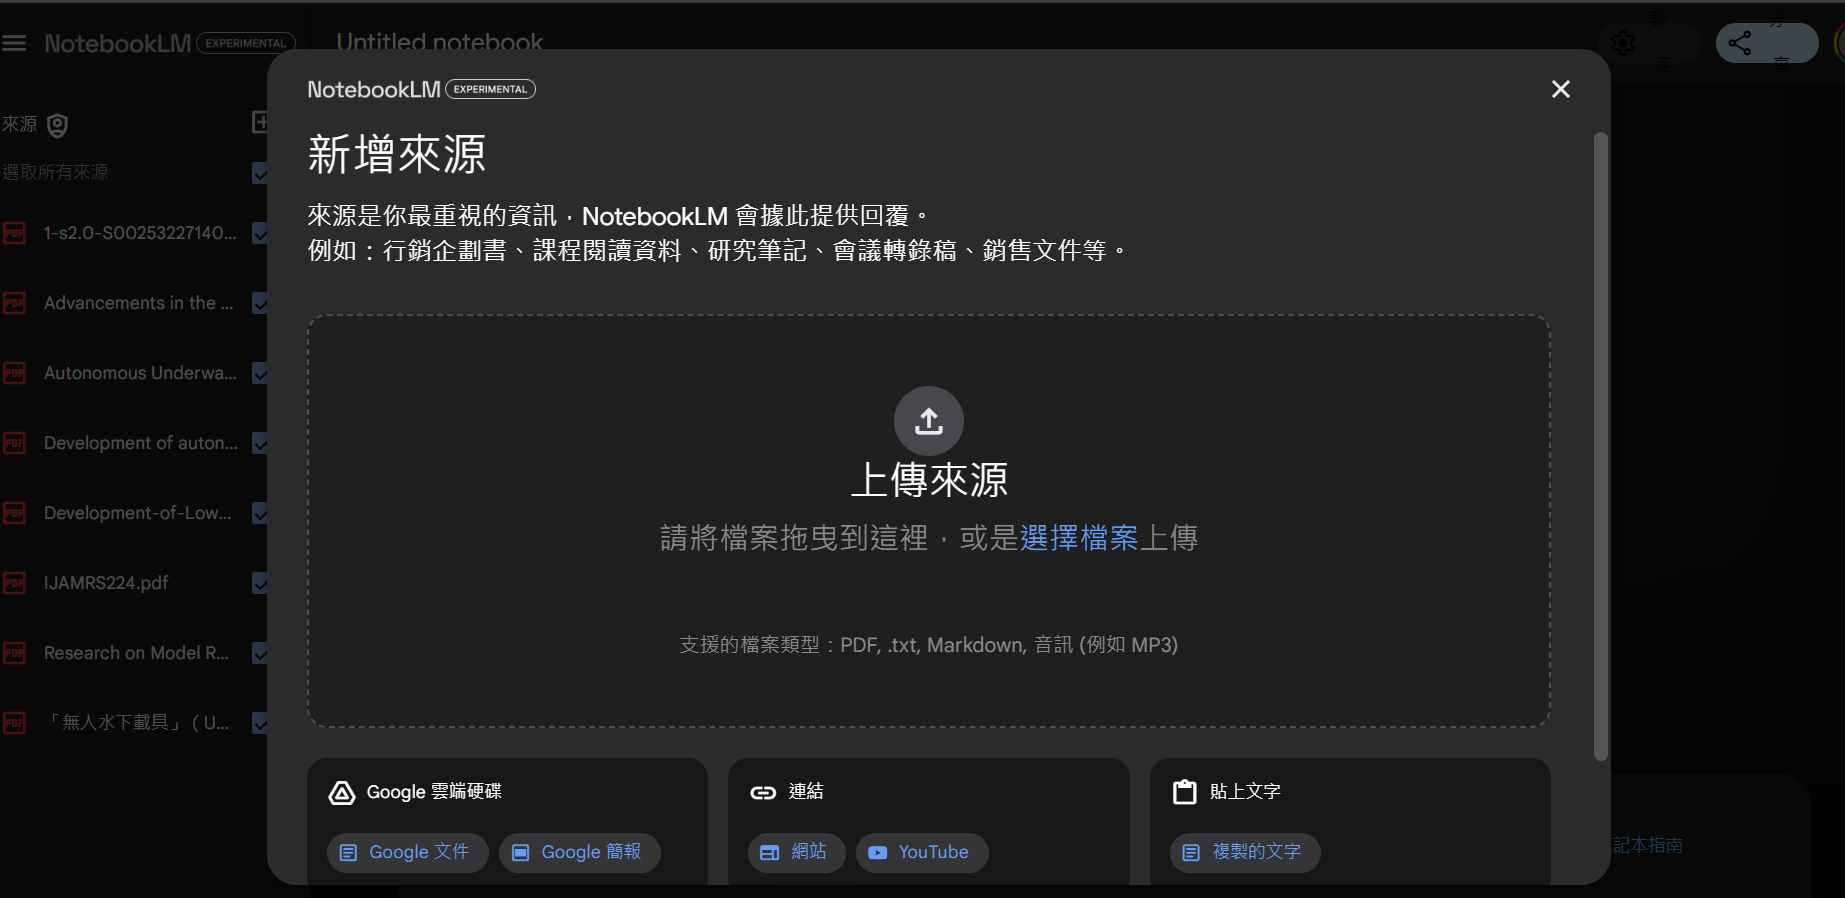Click the clipboard paste-text icon
1845x898 pixels.
coord(1185,792)
